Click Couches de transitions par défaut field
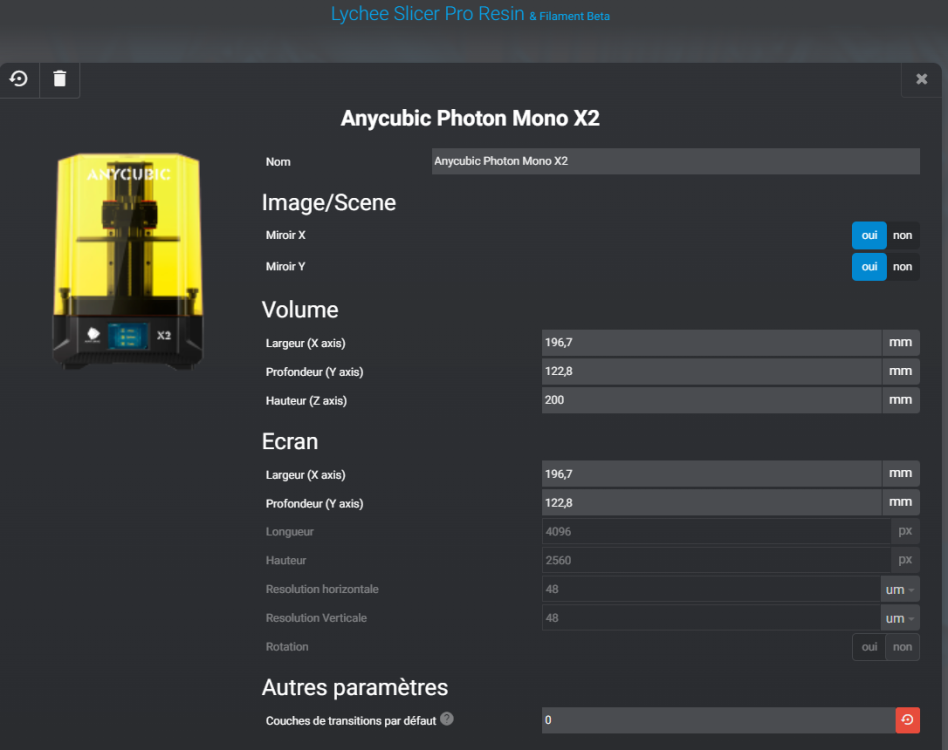 [x=718, y=720]
